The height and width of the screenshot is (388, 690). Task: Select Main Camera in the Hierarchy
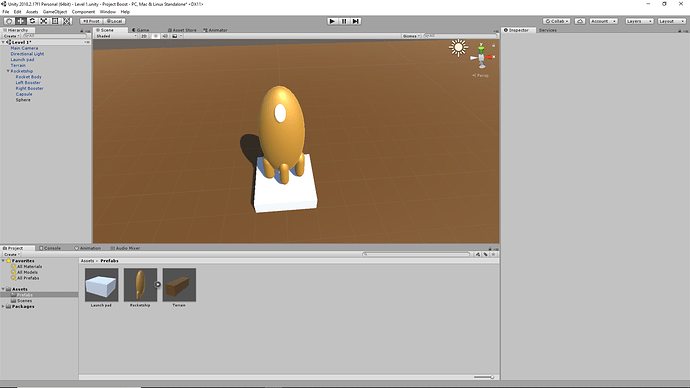pos(24,48)
